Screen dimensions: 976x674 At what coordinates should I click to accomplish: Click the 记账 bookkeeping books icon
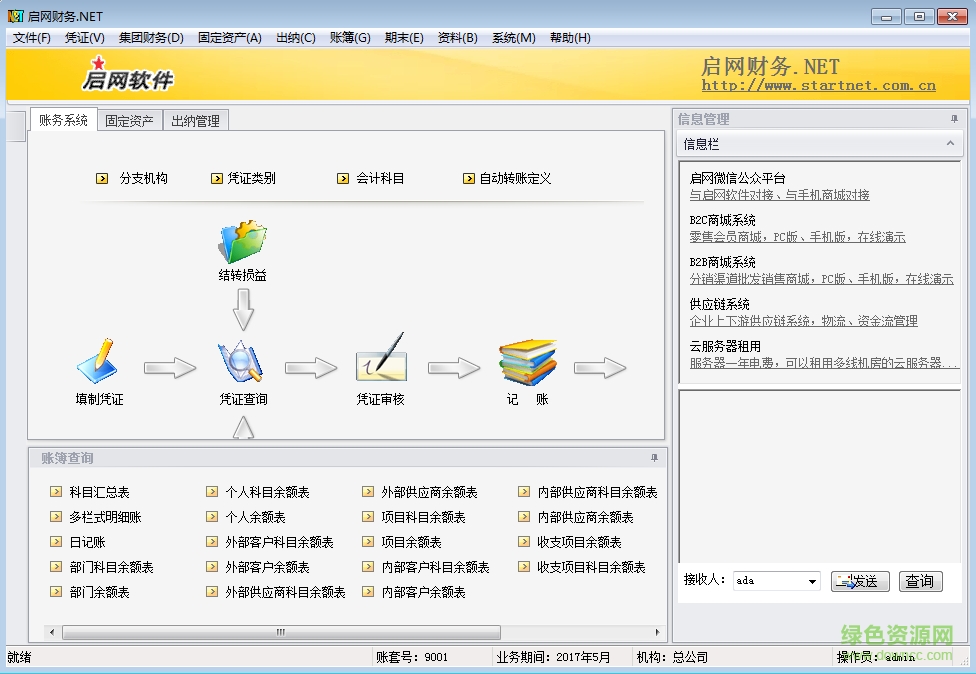527,365
